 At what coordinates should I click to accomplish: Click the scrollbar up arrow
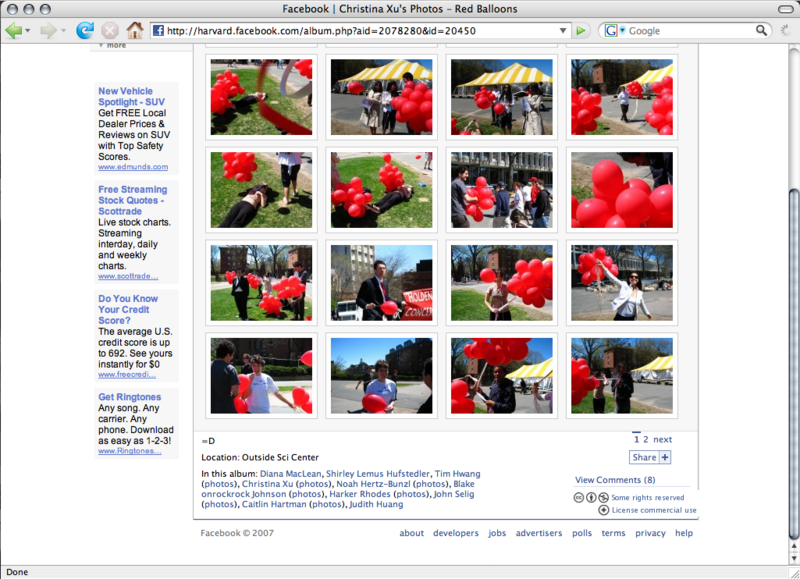(793, 546)
